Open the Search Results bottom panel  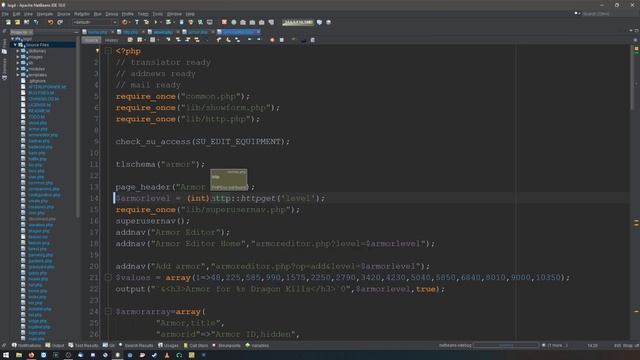pos(136,345)
